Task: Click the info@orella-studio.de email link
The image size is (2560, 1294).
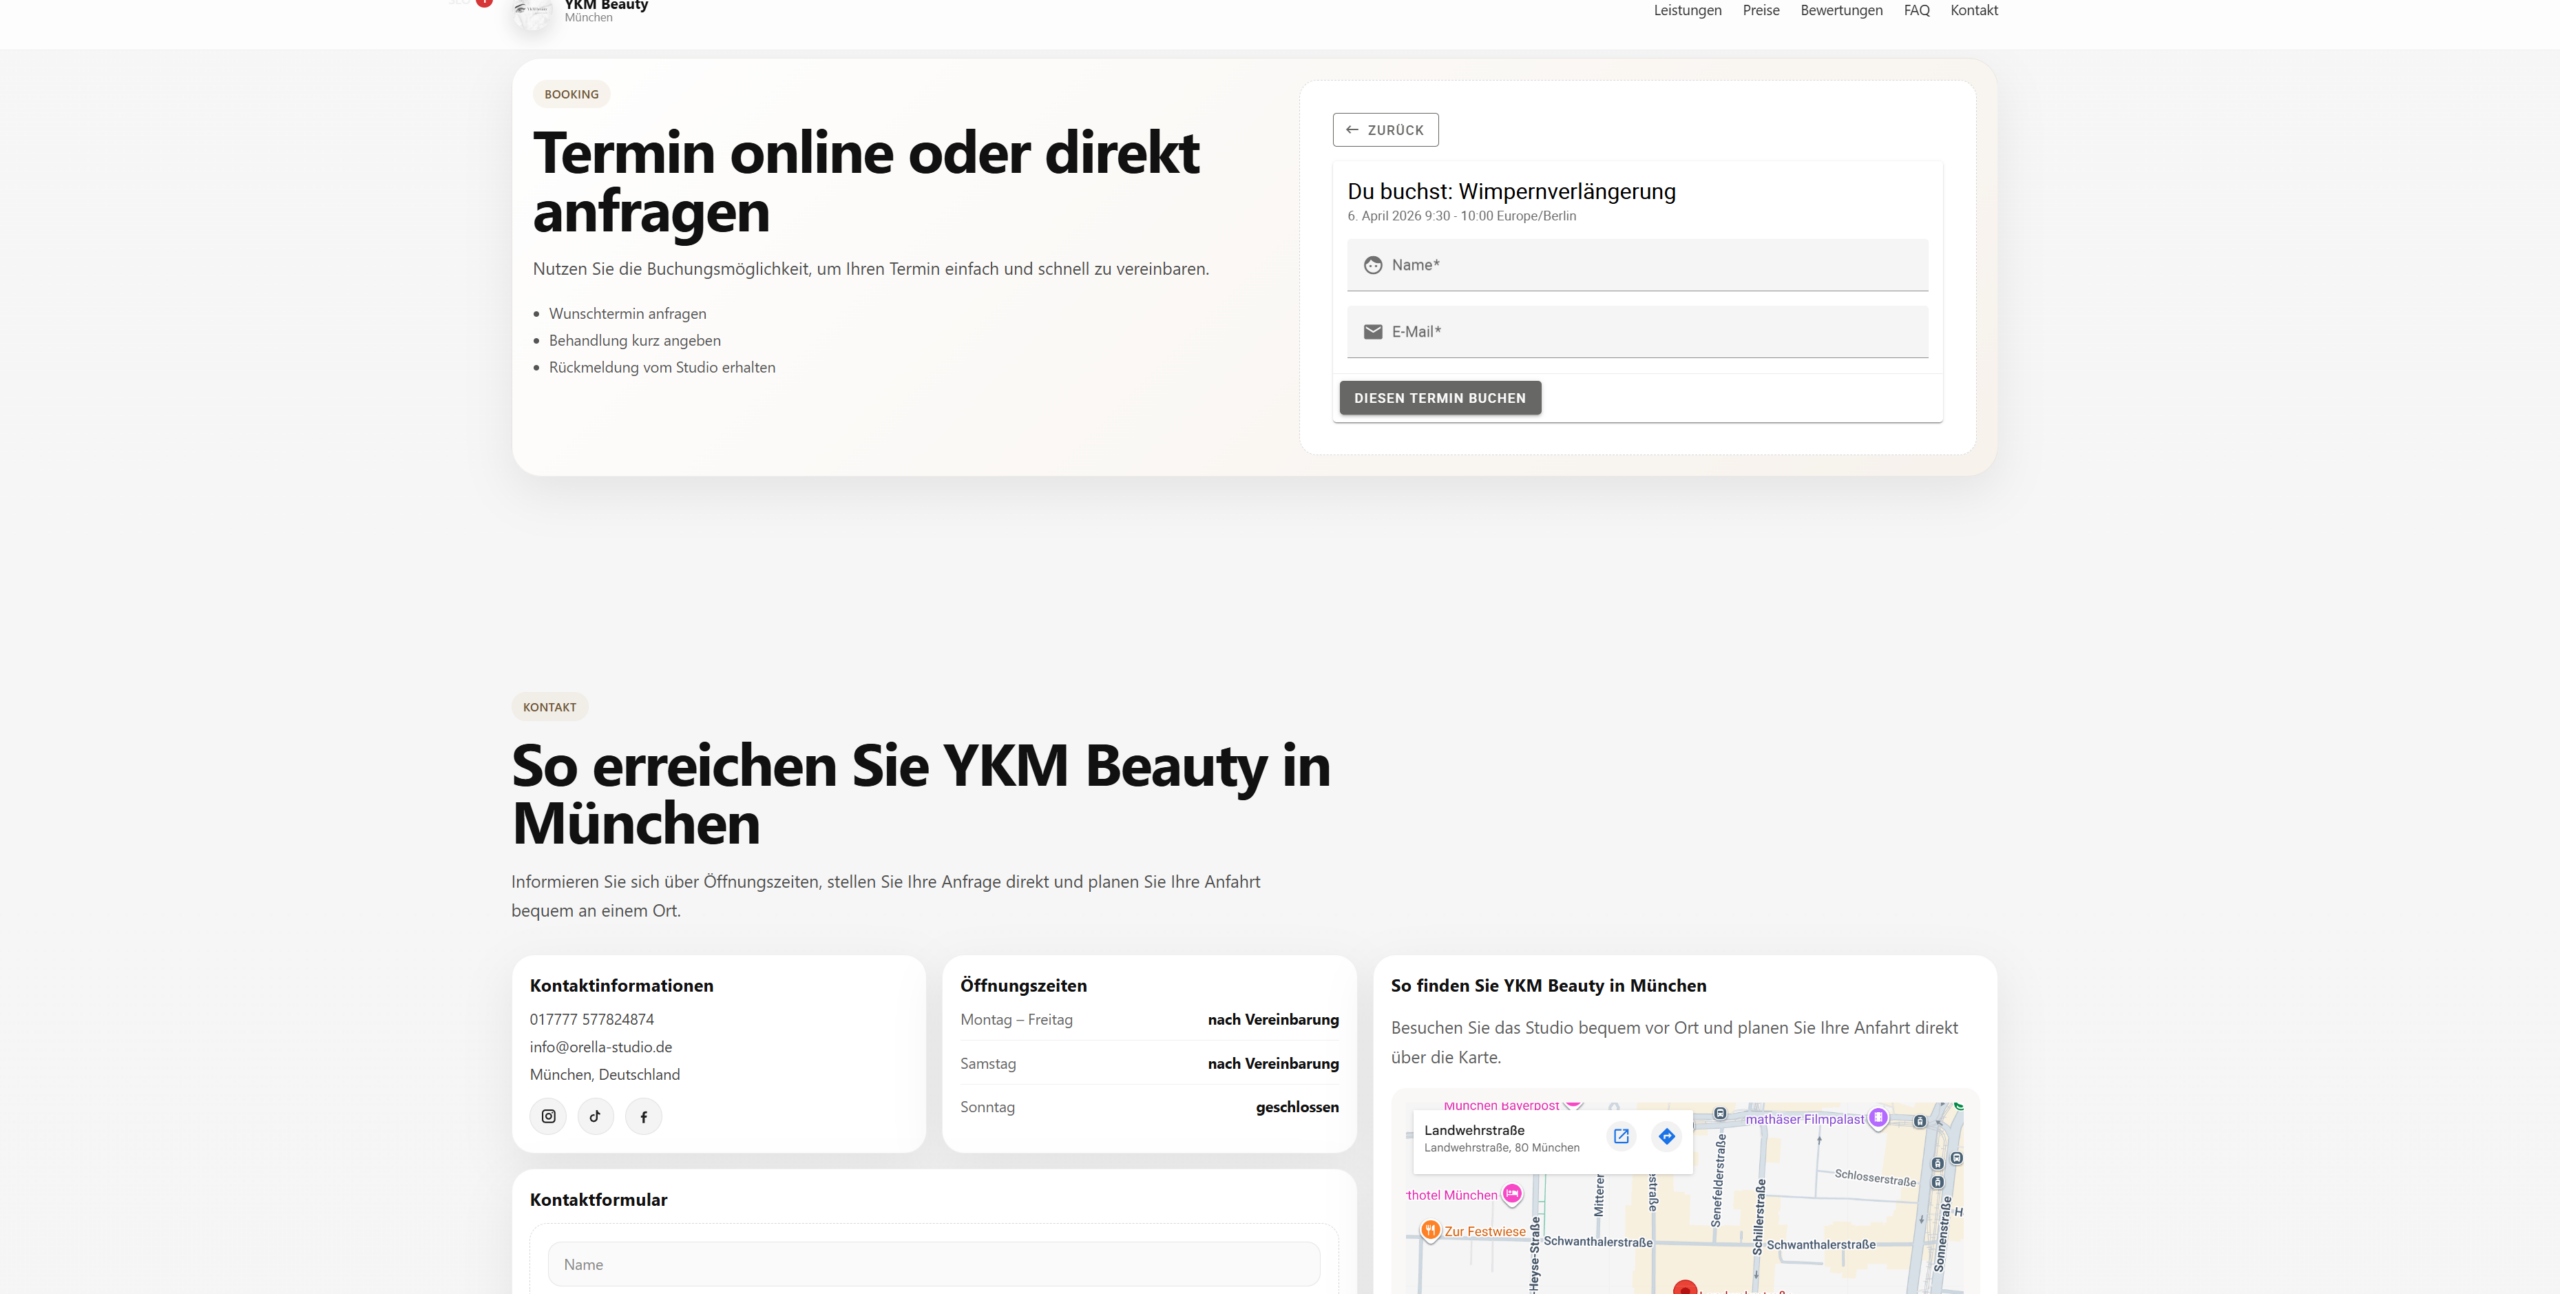Action: pos(600,1047)
